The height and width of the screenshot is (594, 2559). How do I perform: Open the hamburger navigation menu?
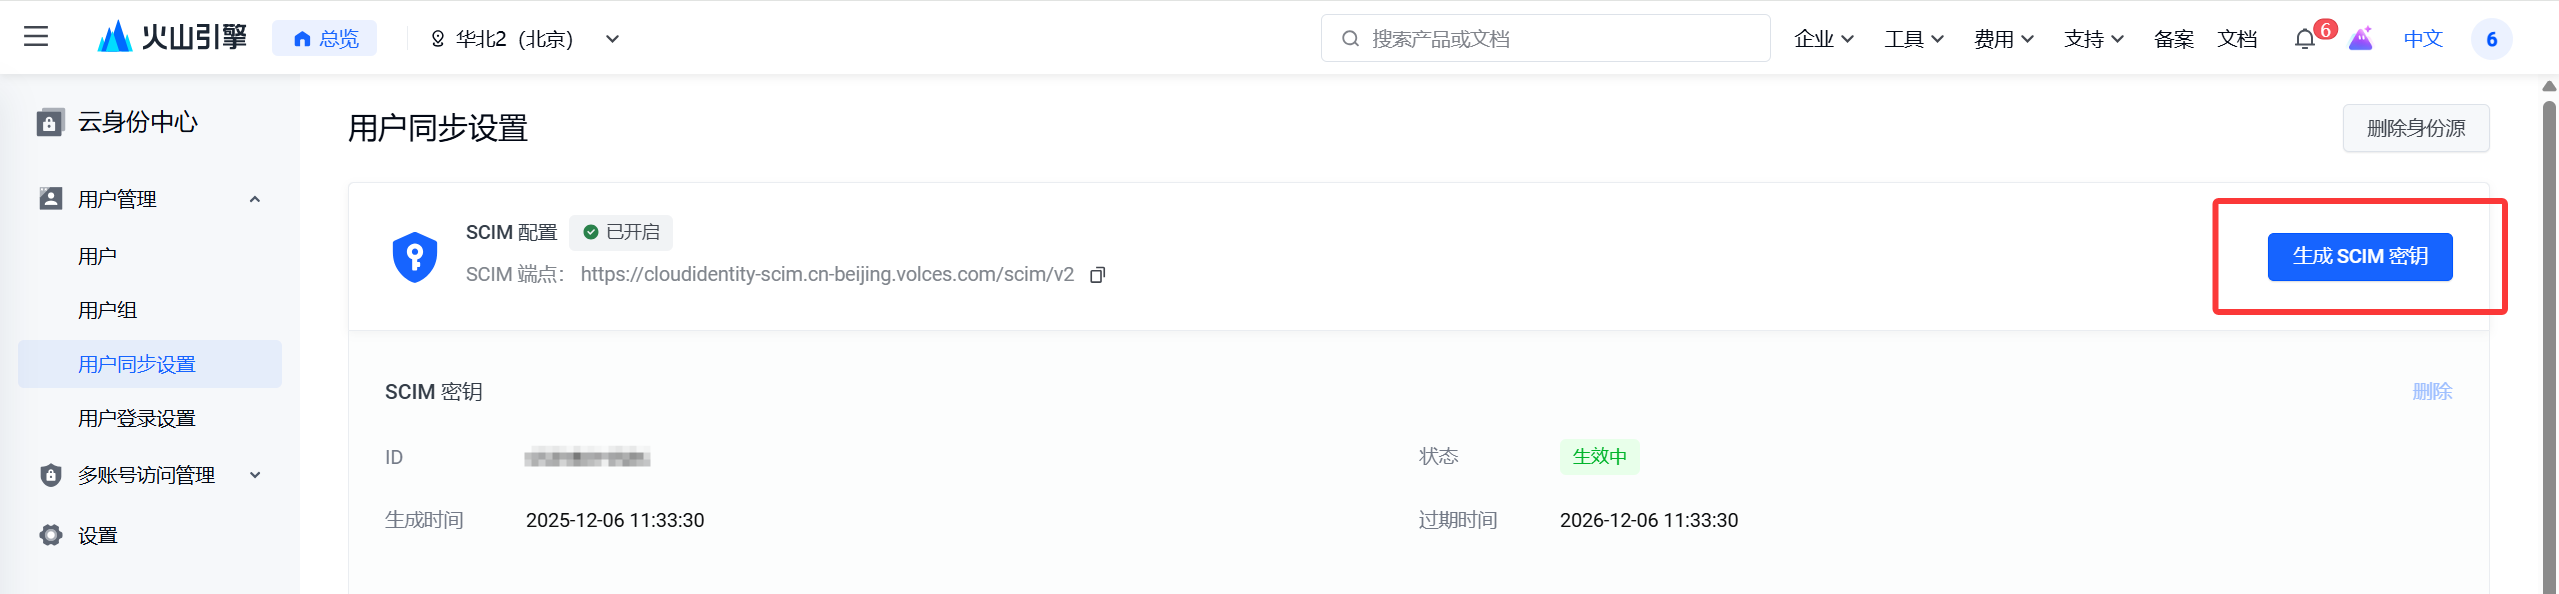click(x=36, y=38)
